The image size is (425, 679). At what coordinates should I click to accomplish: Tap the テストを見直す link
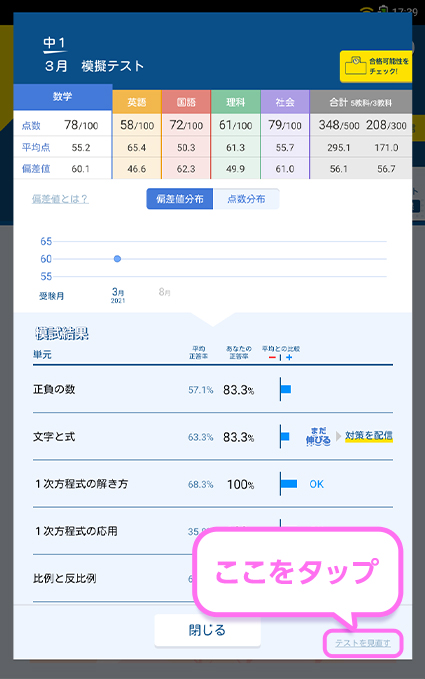(x=363, y=643)
